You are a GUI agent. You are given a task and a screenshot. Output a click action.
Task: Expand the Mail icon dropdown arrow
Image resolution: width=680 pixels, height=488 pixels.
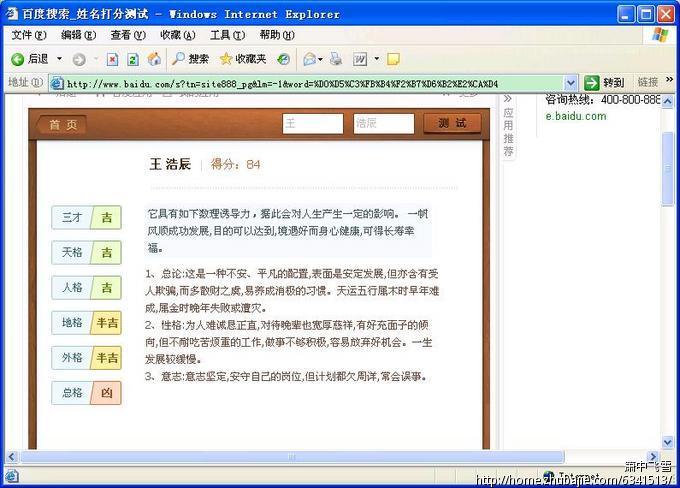[321, 59]
